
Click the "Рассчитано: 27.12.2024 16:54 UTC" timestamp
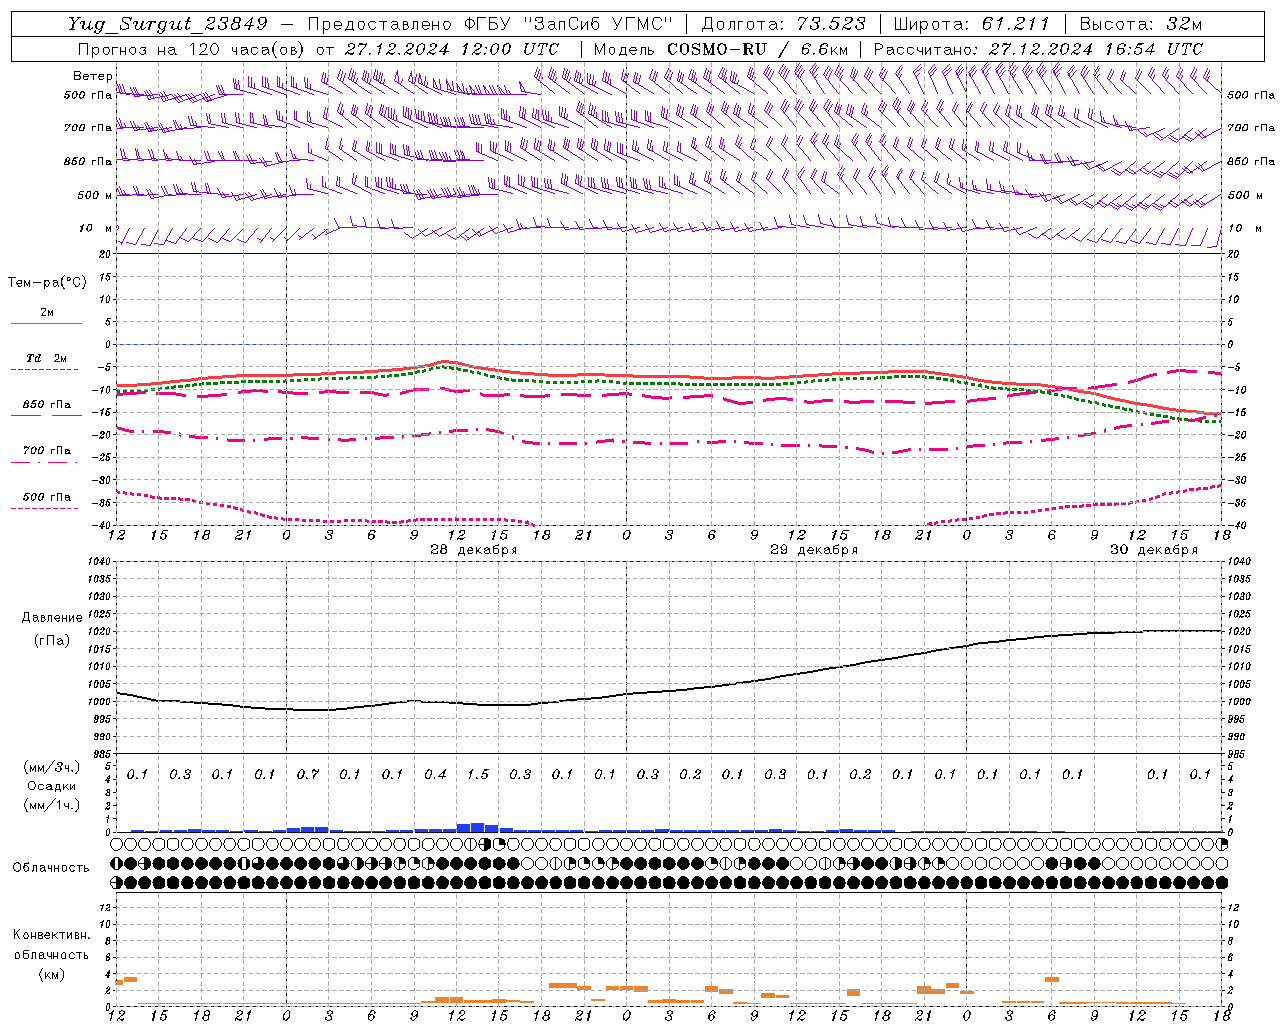coord(1038,49)
